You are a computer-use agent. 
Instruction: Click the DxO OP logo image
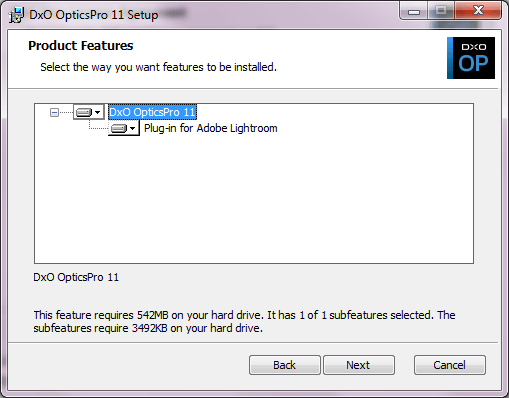[x=471, y=58]
